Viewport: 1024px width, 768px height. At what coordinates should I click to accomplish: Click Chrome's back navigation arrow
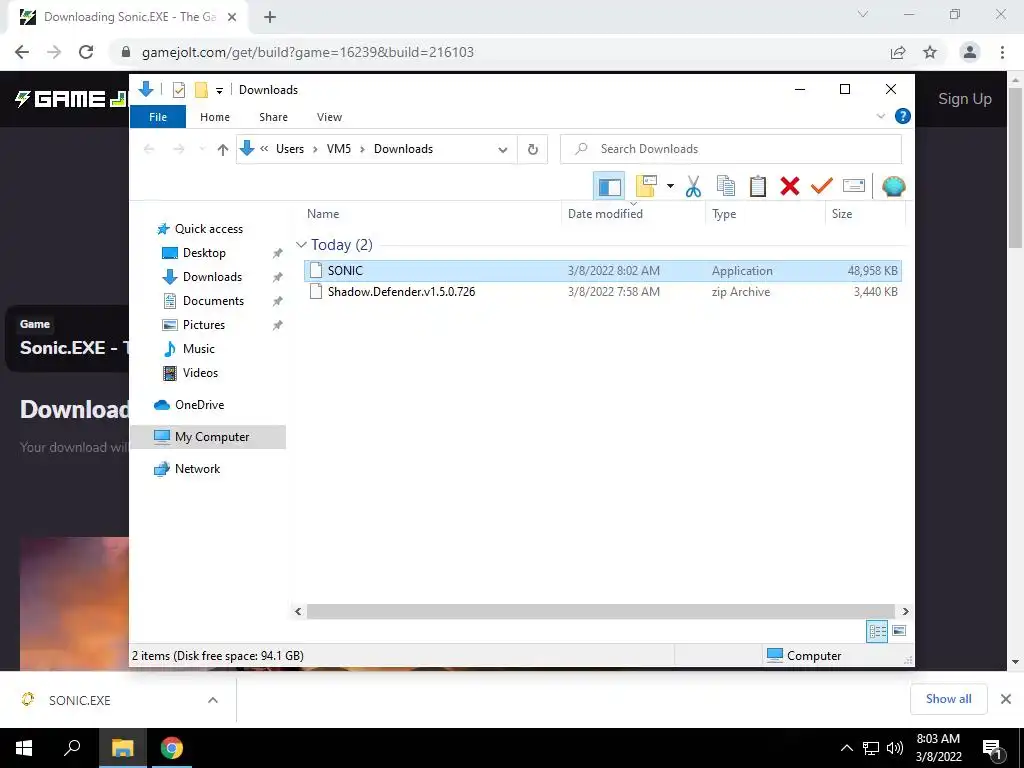pos(22,52)
